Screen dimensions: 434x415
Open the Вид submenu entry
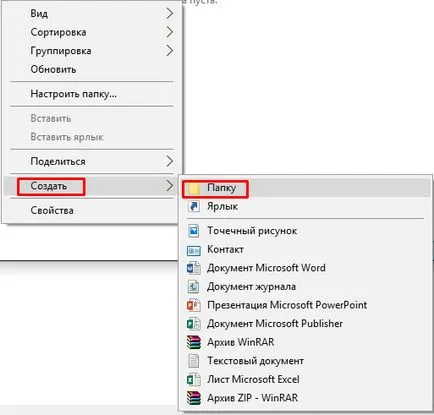click(92, 13)
